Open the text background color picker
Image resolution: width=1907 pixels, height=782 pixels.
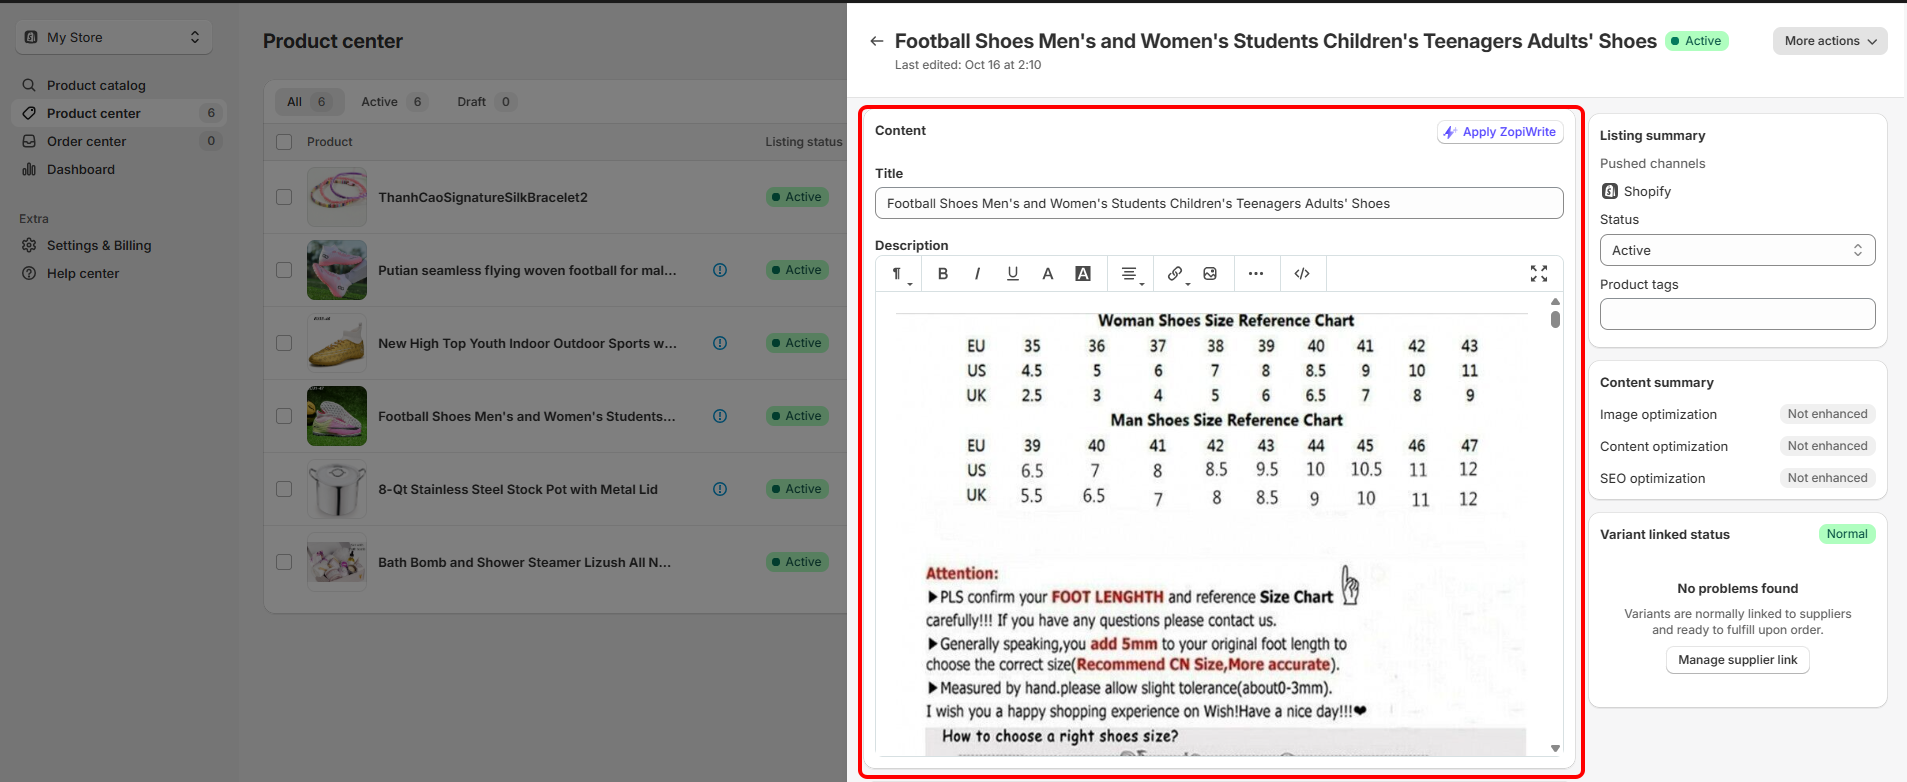[1082, 274]
